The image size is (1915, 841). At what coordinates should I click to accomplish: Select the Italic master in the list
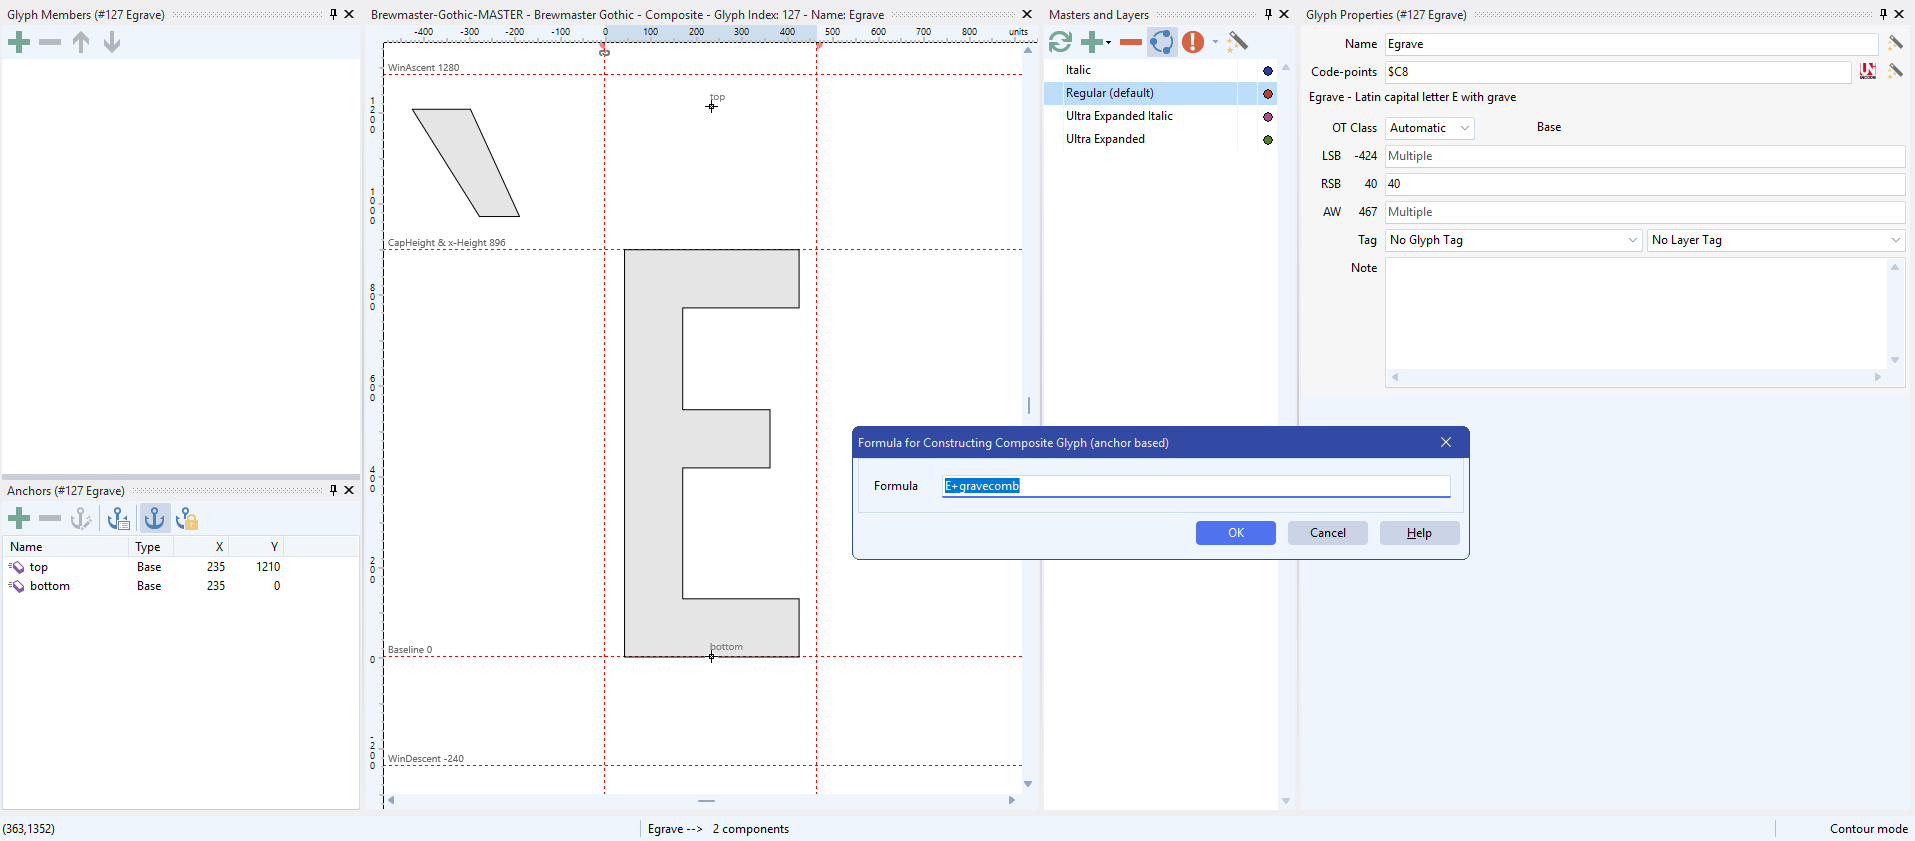coord(1078,70)
